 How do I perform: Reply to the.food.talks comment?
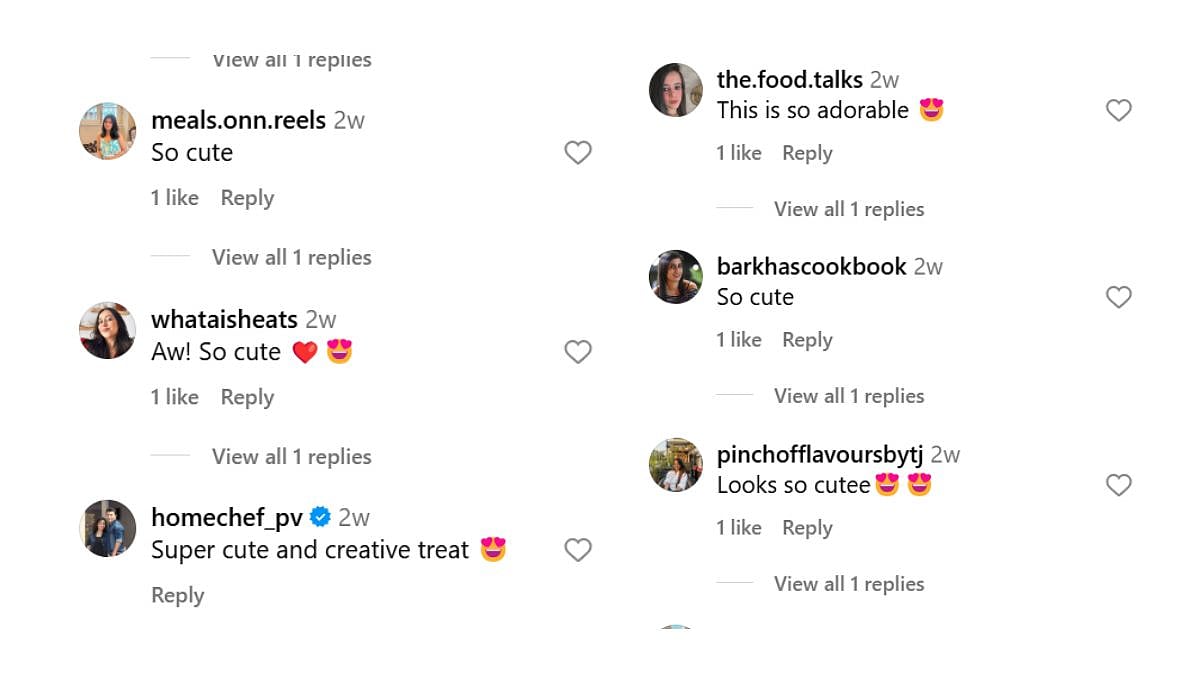807,153
